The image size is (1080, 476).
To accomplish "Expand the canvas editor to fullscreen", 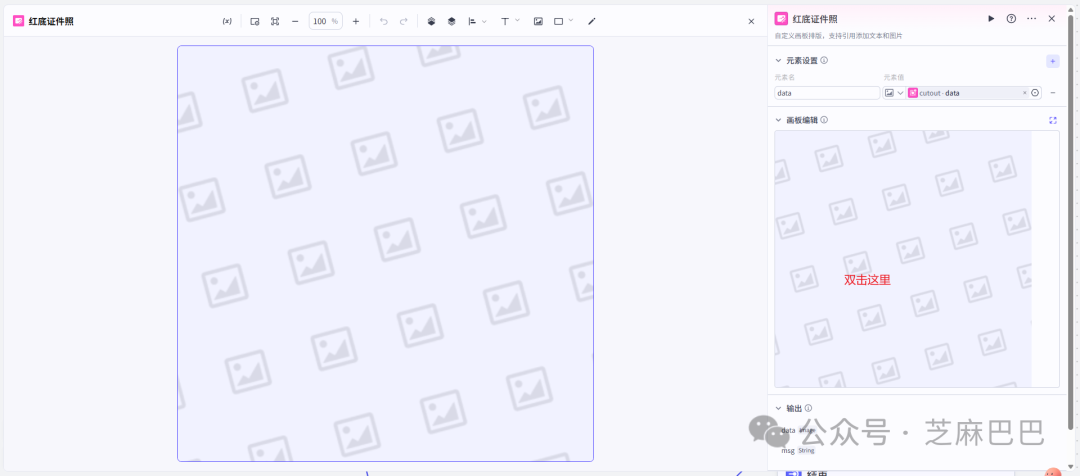I will pos(1052,121).
